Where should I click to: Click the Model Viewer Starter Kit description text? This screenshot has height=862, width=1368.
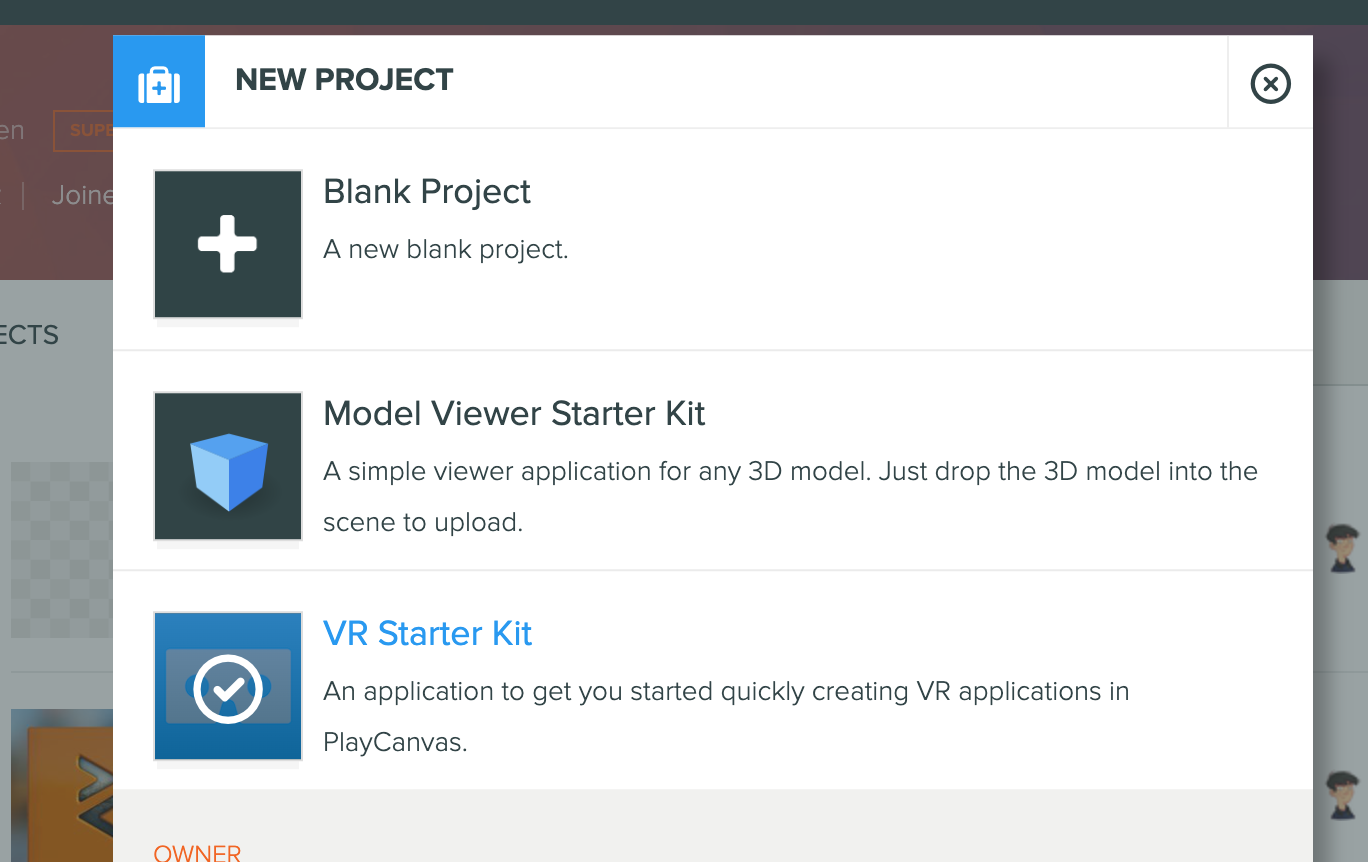point(790,496)
